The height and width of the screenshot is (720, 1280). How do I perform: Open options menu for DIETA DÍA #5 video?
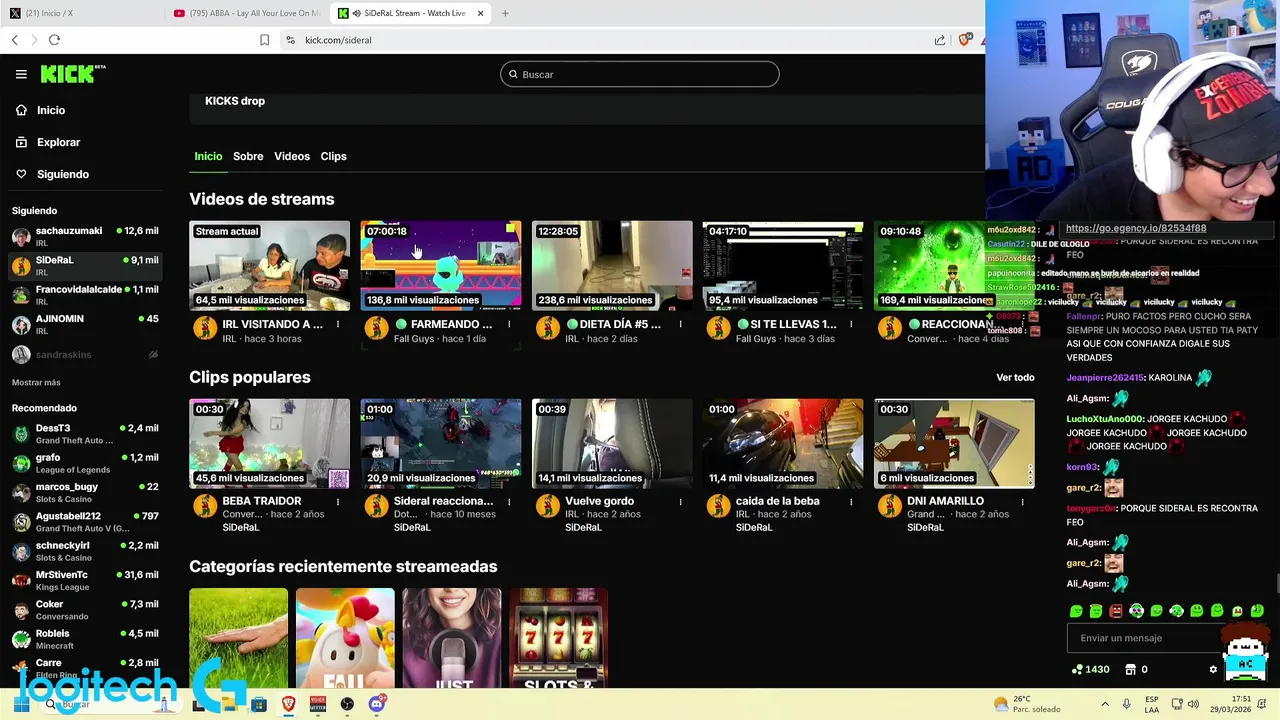click(680, 324)
